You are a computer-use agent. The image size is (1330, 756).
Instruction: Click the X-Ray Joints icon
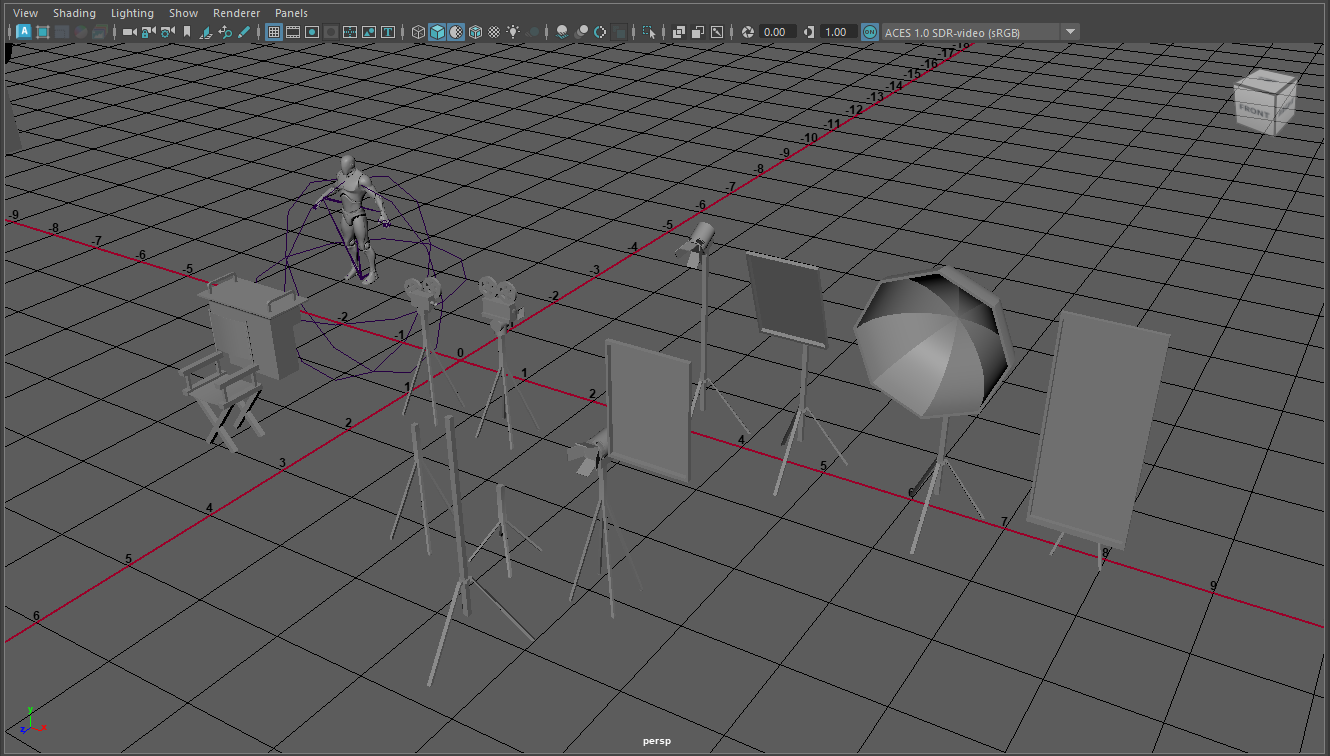tap(717, 32)
